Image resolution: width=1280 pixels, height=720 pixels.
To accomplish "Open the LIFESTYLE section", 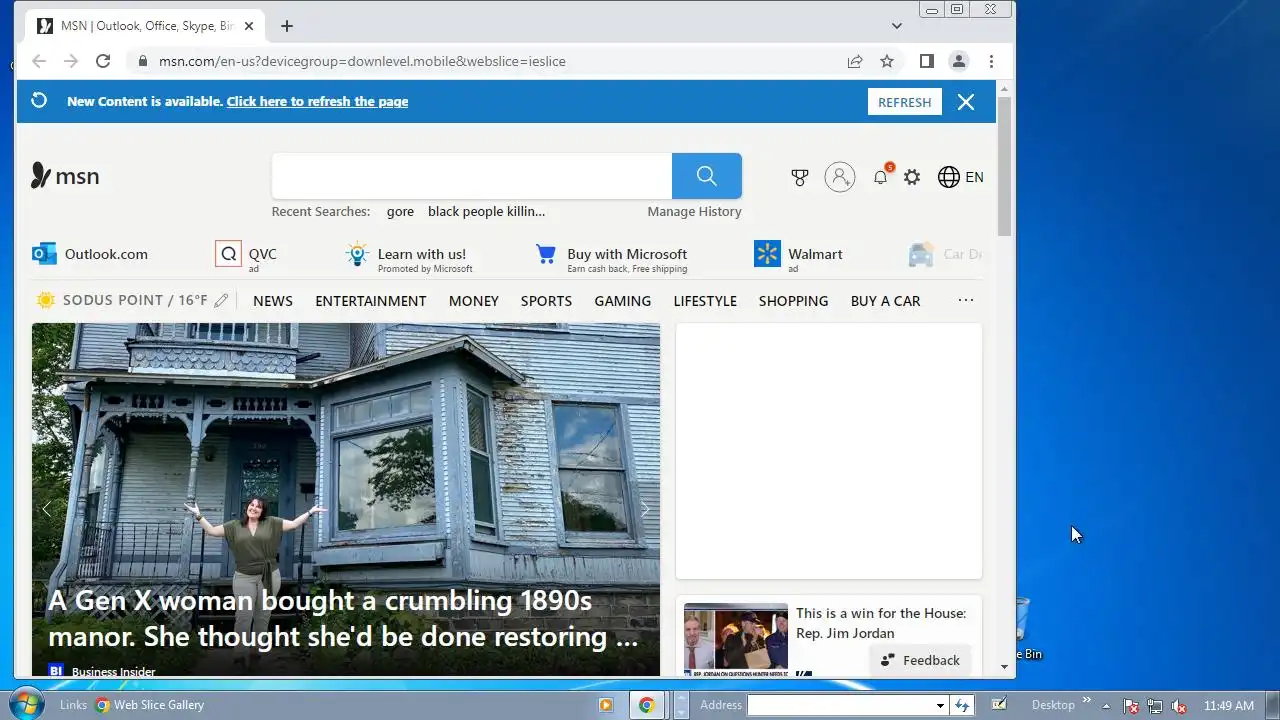I will tap(705, 301).
